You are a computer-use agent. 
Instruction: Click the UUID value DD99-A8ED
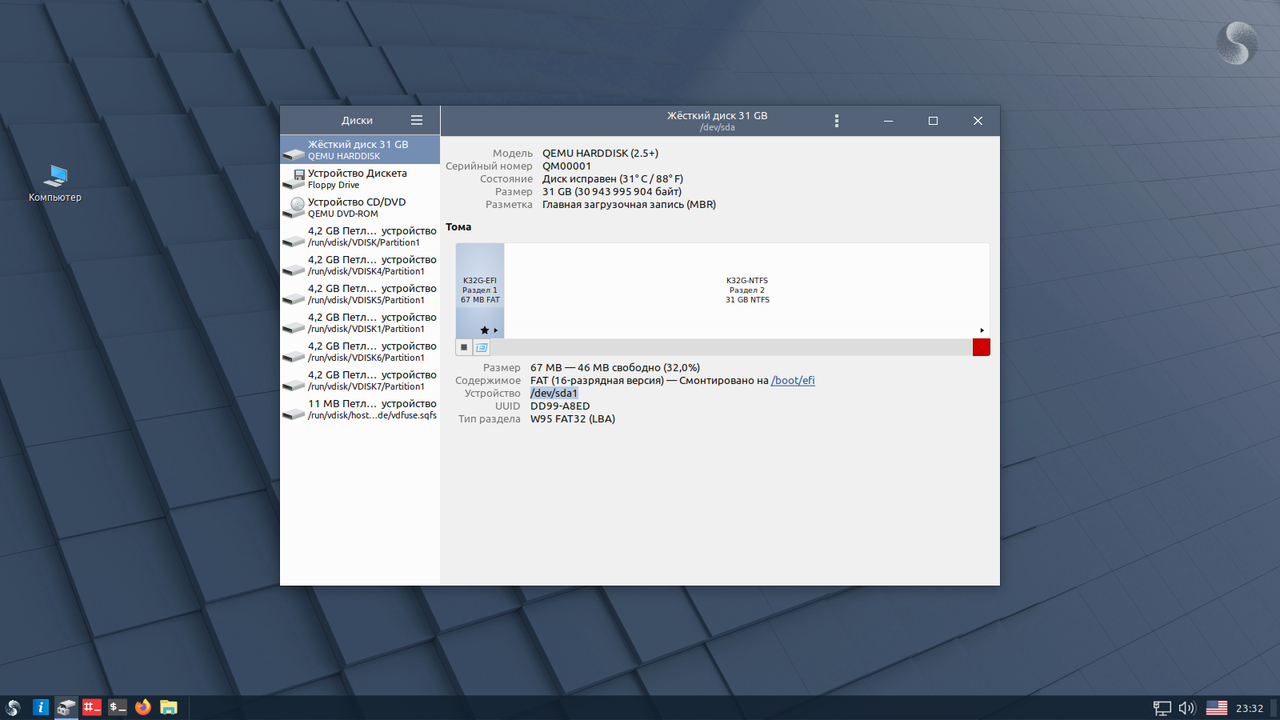coord(560,406)
